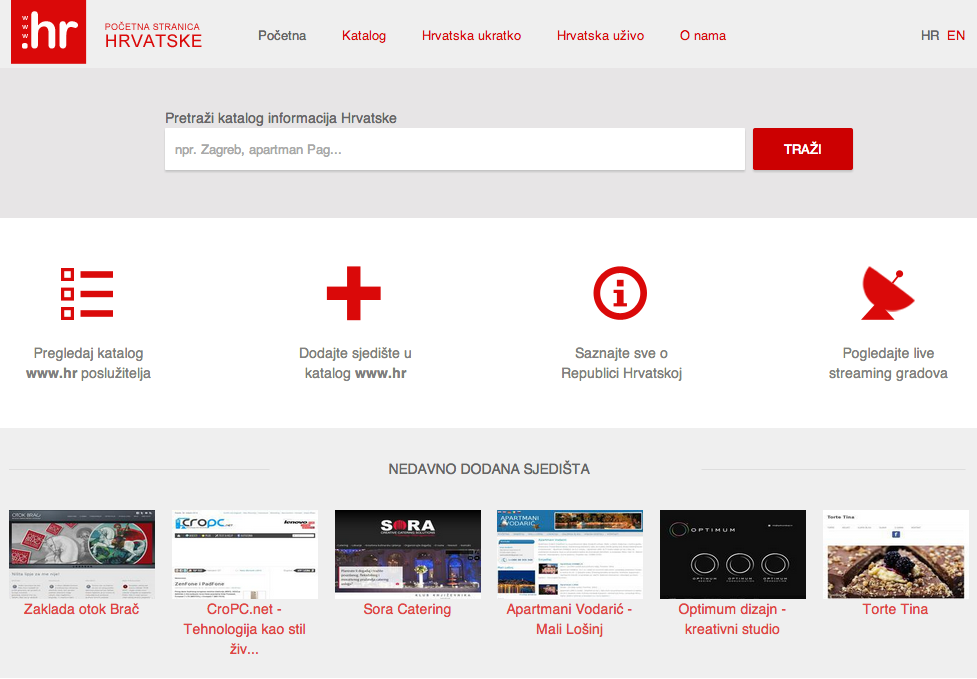Open the Početna menu item

click(x=282, y=36)
